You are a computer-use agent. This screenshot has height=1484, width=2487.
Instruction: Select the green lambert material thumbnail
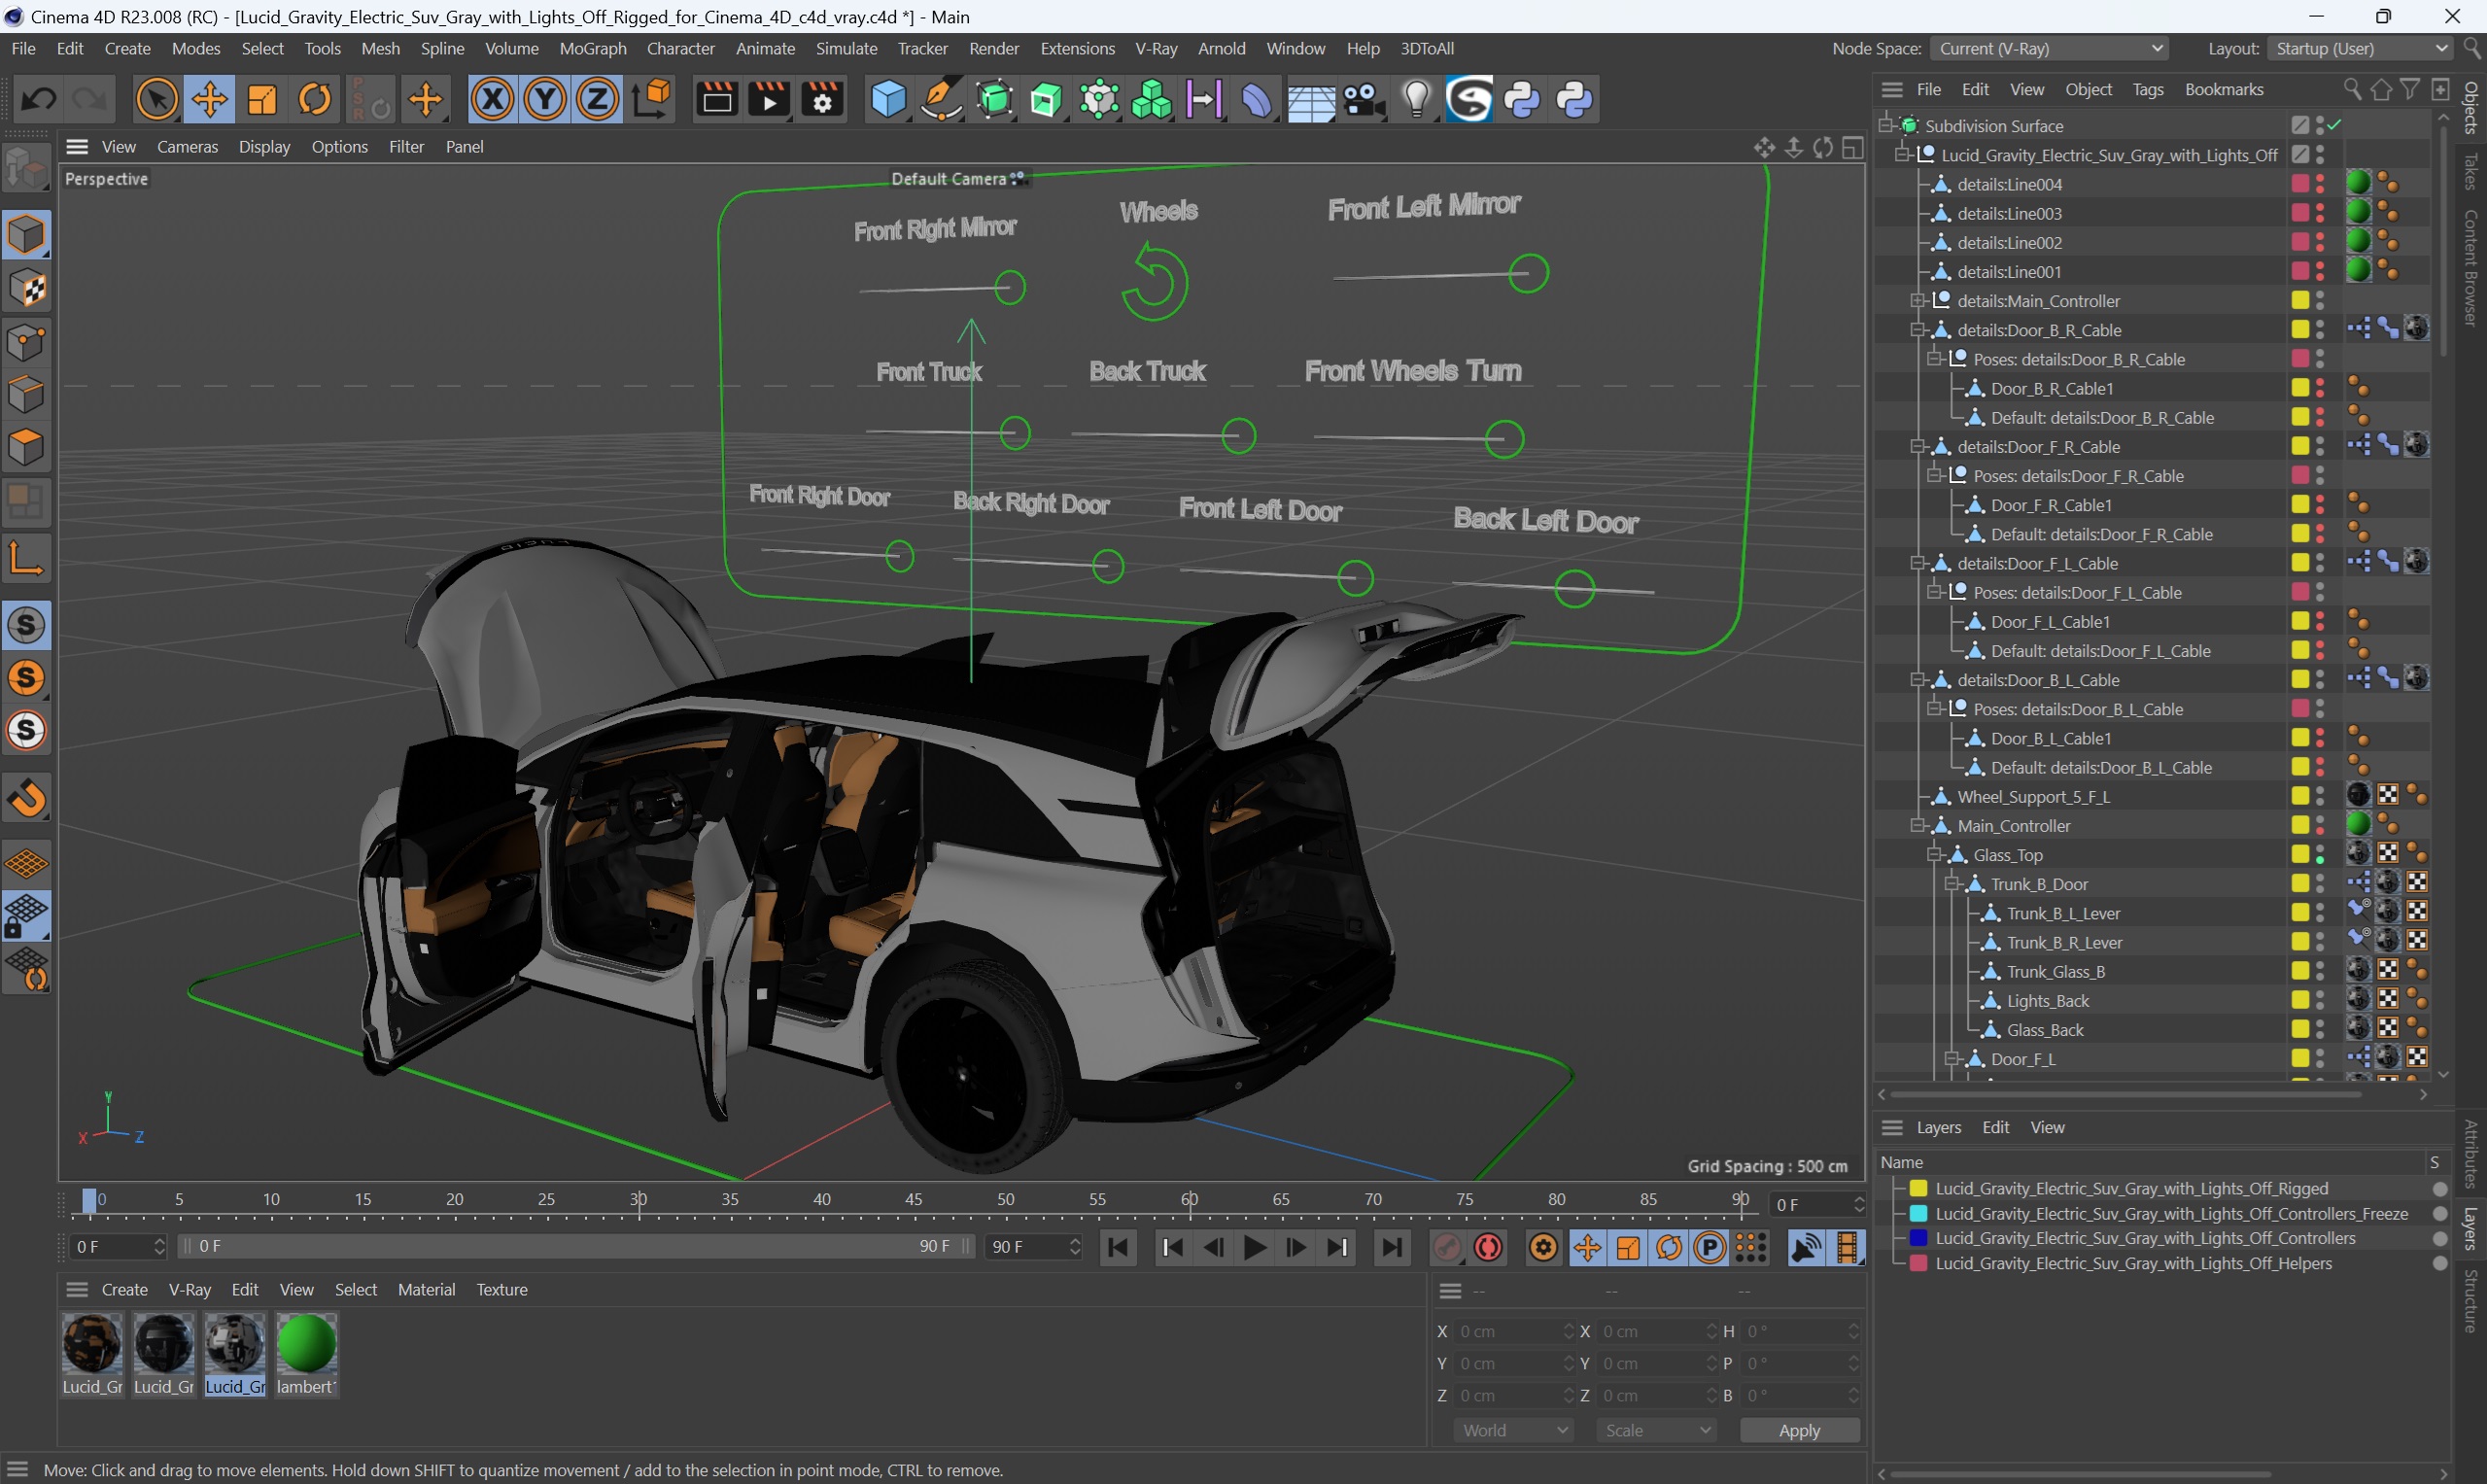(x=306, y=1345)
